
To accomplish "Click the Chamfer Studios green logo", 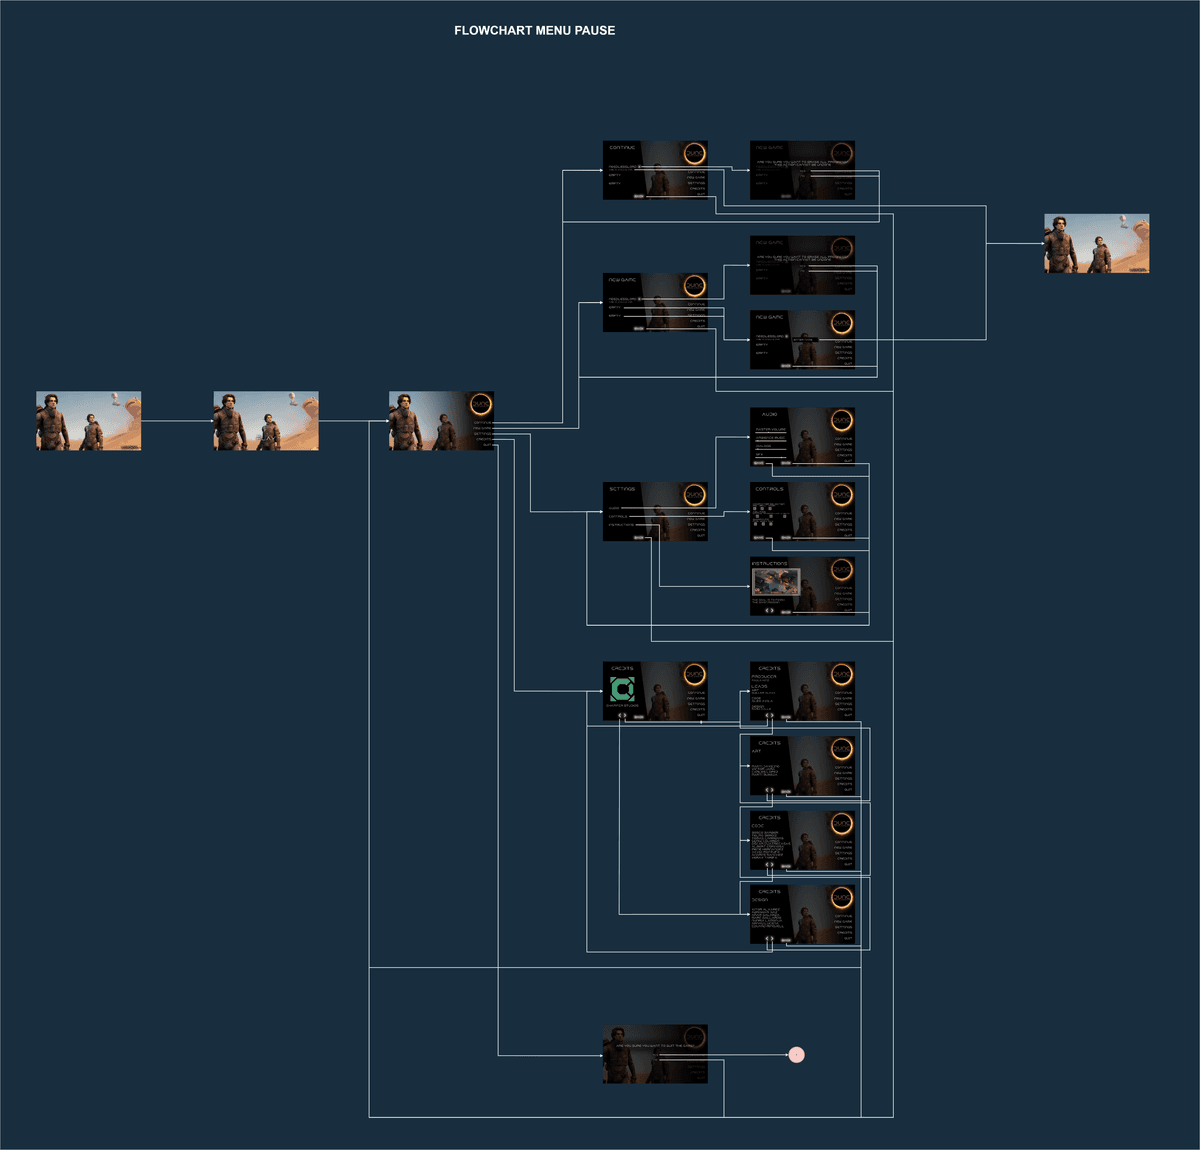I will click(622, 689).
